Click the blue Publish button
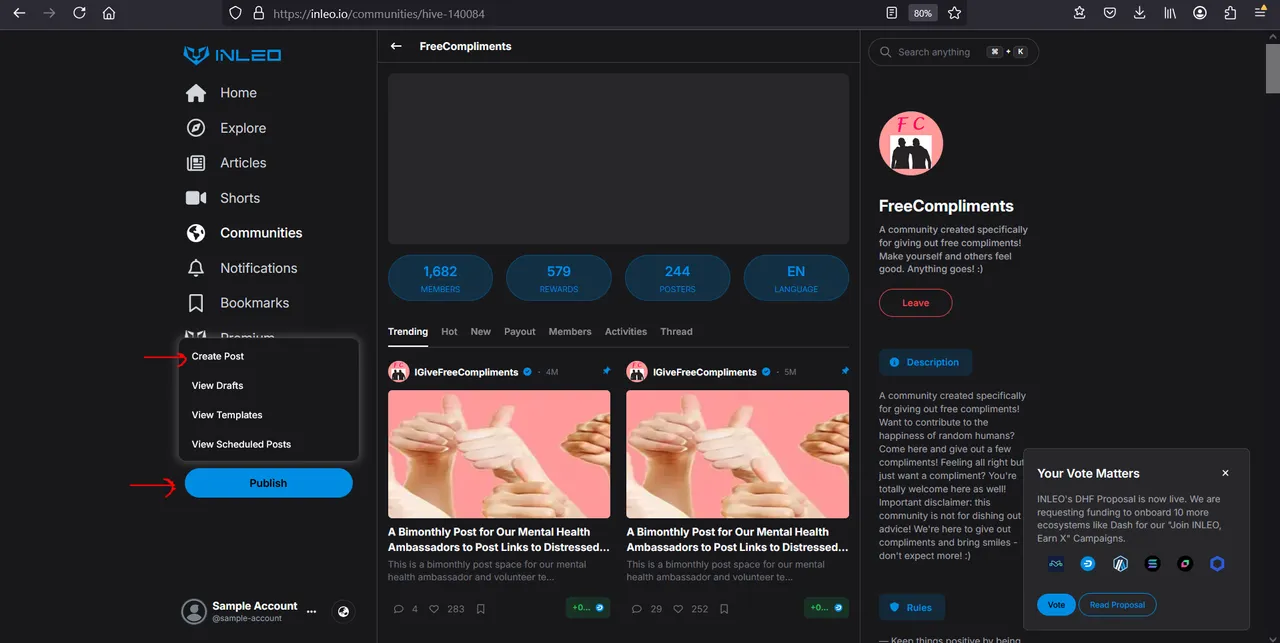Viewport: 1280px width, 643px height. tap(268, 483)
